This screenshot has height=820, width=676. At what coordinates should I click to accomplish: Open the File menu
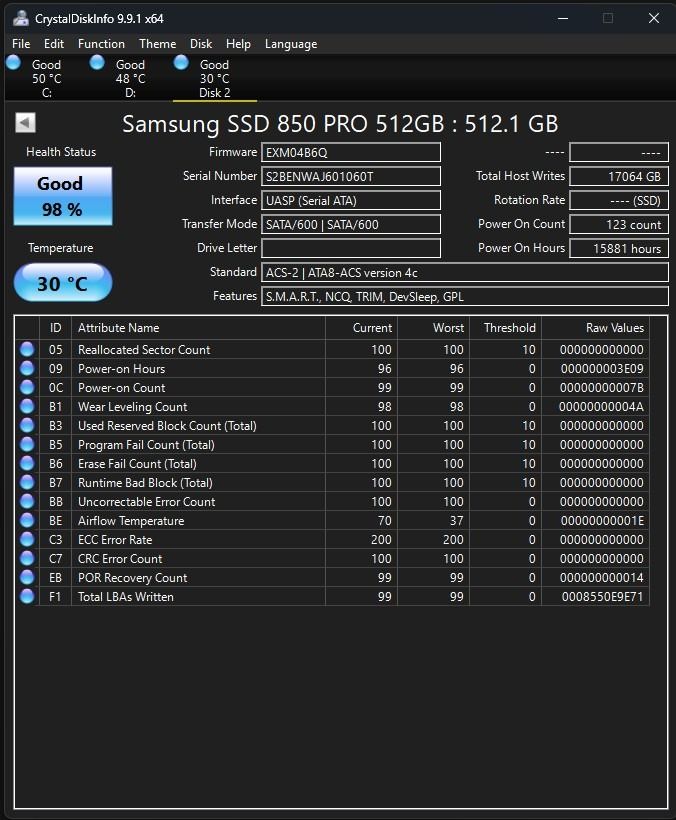21,44
